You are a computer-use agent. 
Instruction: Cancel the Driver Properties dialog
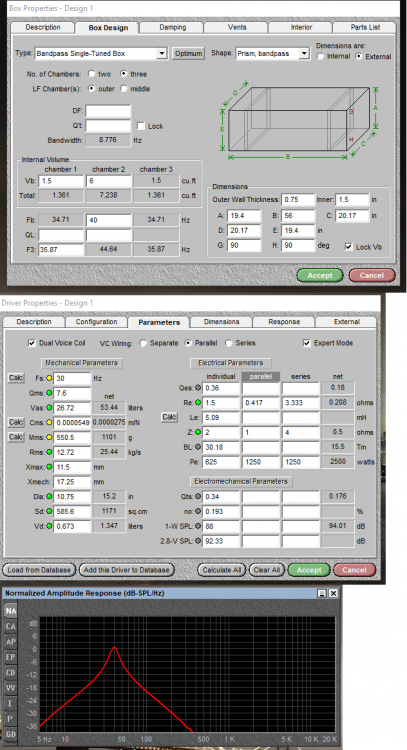[x=354, y=570]
